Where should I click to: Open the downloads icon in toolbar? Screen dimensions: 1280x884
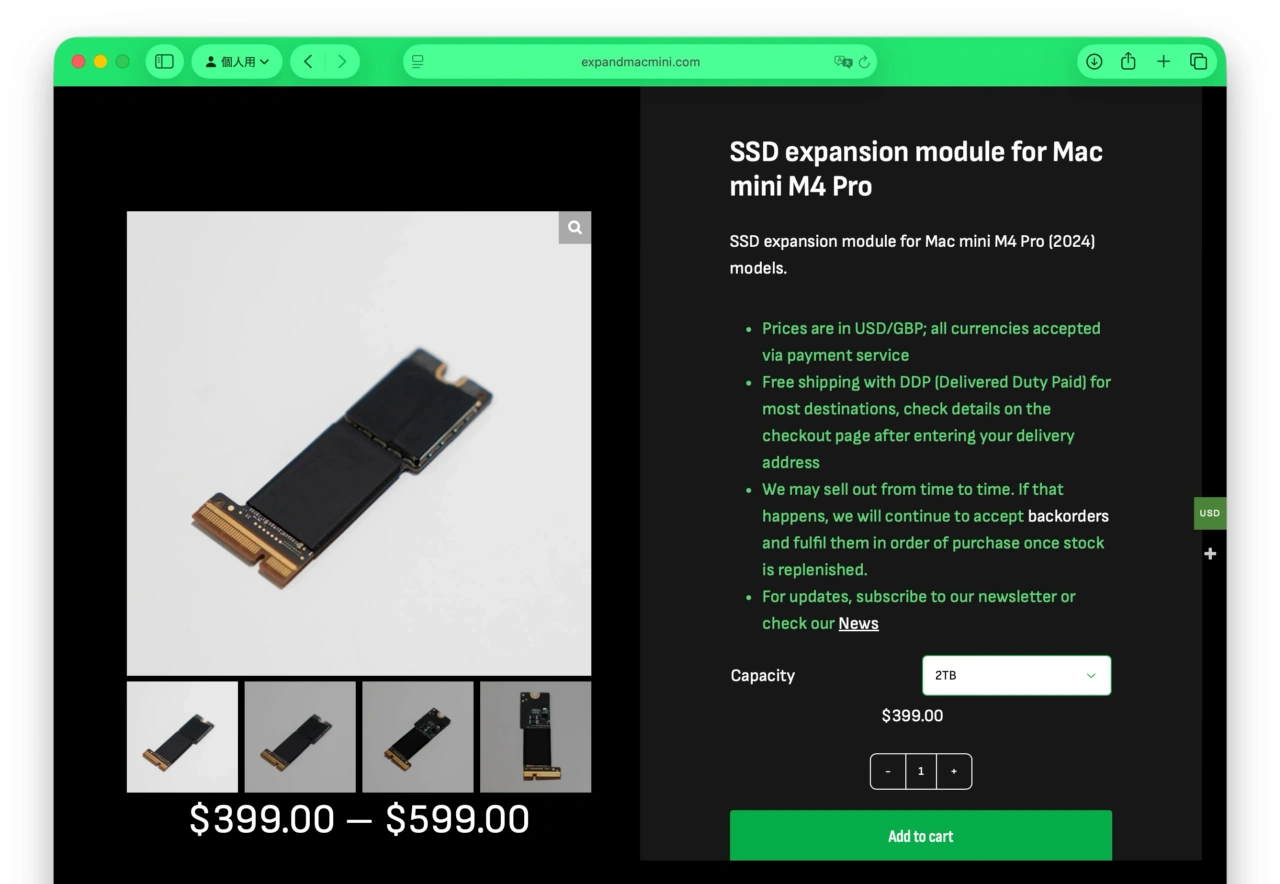[1094, 61]
